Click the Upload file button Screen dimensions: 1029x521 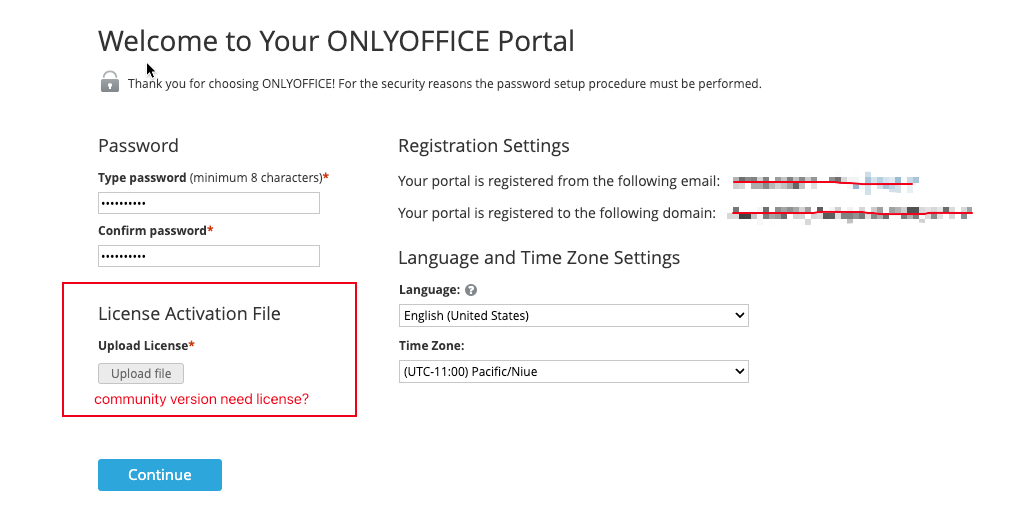click(141, 373)
